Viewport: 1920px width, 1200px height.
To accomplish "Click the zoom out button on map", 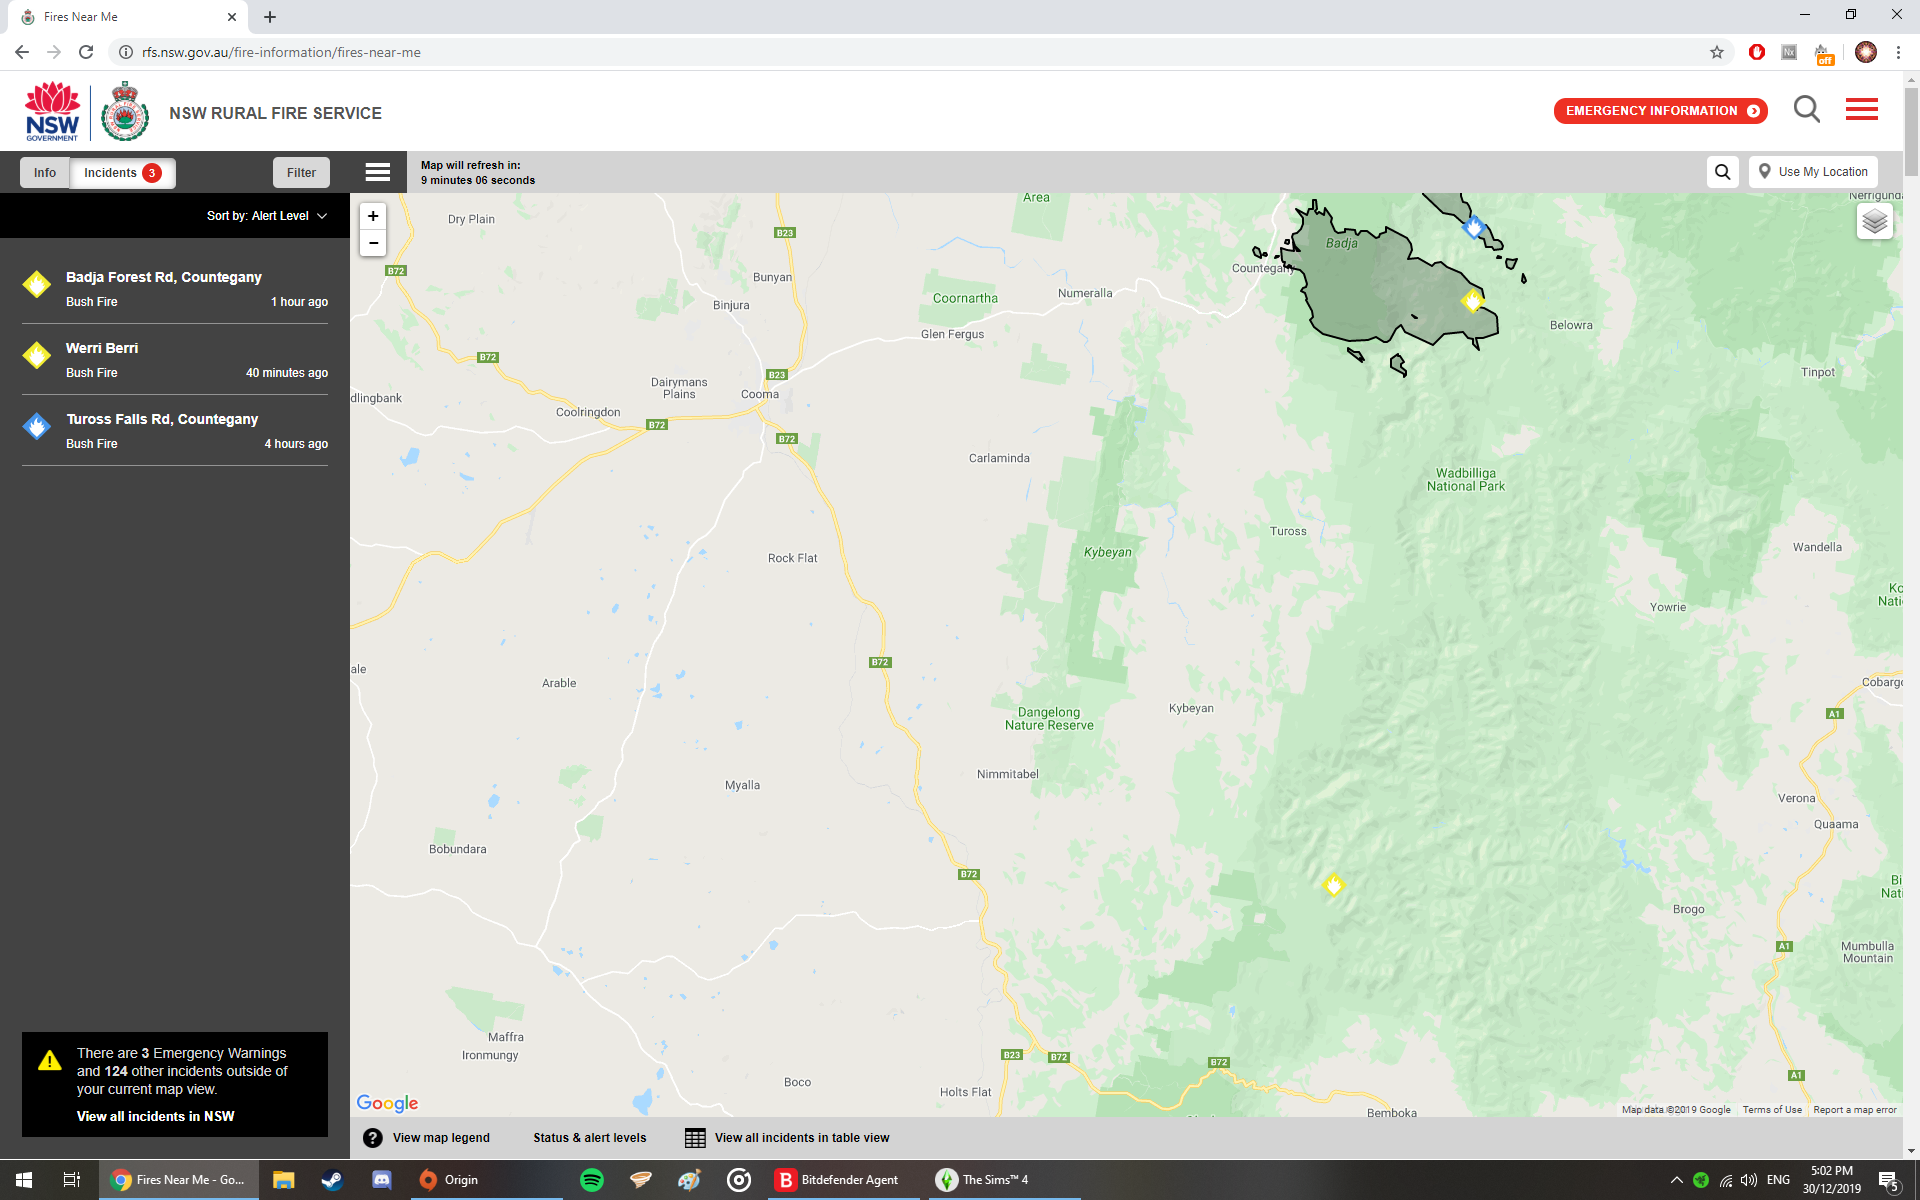I will pyautogui.click(x=373, y=245).
